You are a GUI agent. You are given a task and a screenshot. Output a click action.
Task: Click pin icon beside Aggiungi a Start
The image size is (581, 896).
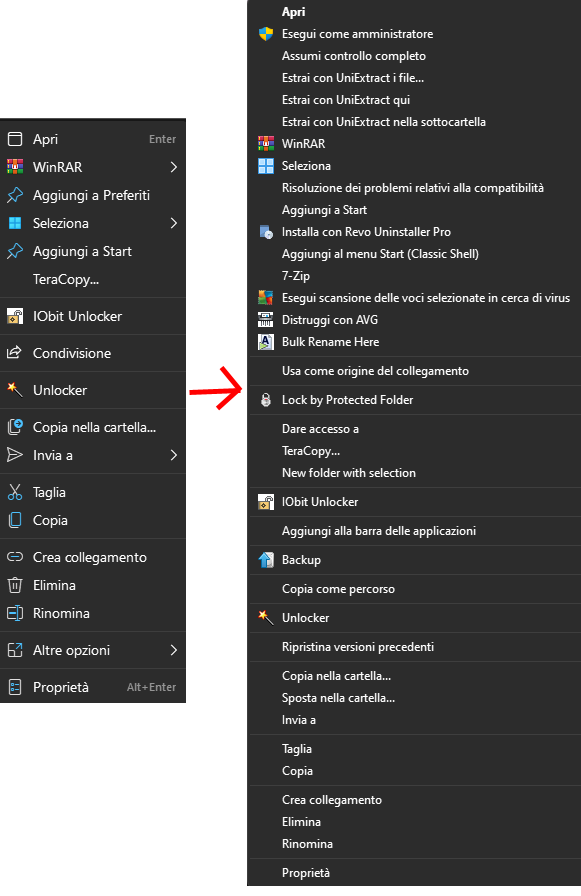coord(15,251)
